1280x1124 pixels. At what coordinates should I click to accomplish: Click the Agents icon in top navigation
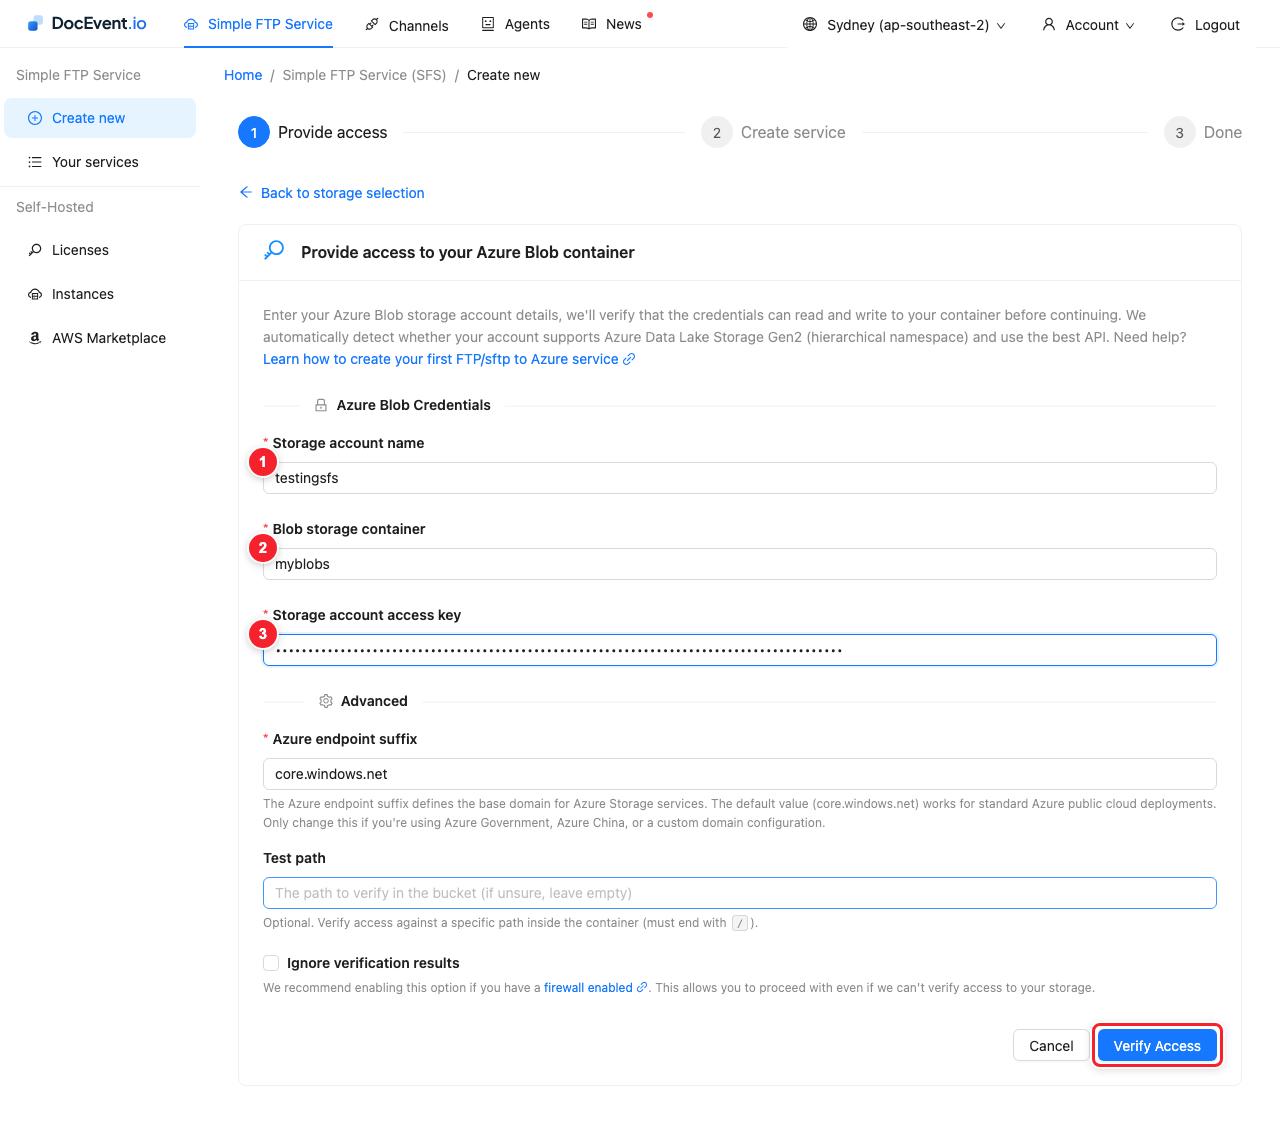pos(488,24)
